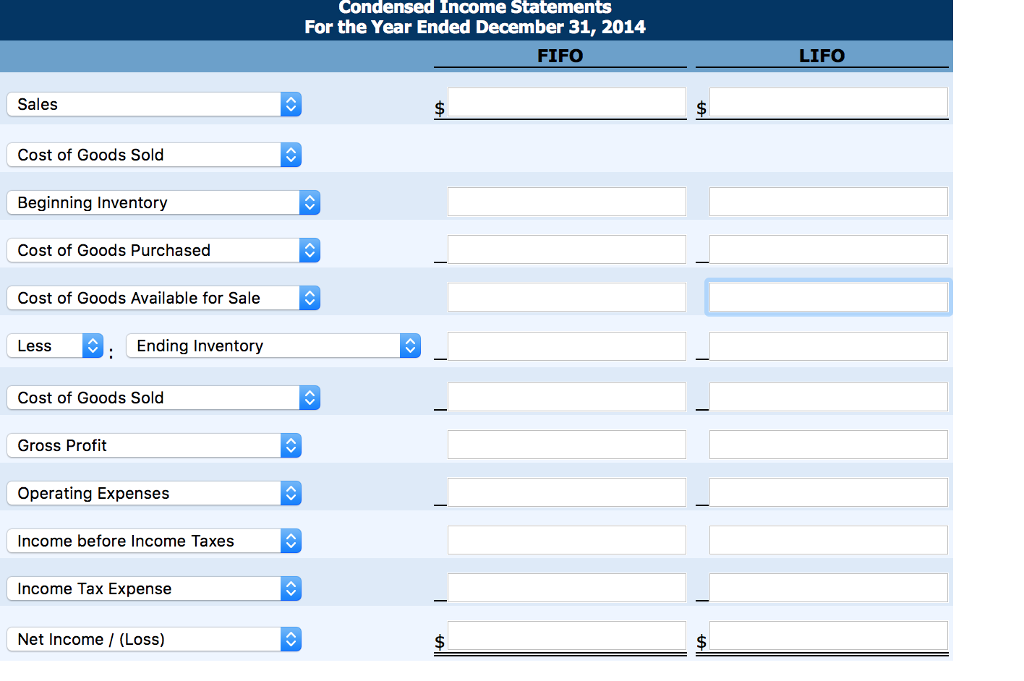Viewport: 1024px width, 681px height.
Task: Click the FIFO Sales amount field
Action: pyautogui.click(x=567, y=103)
